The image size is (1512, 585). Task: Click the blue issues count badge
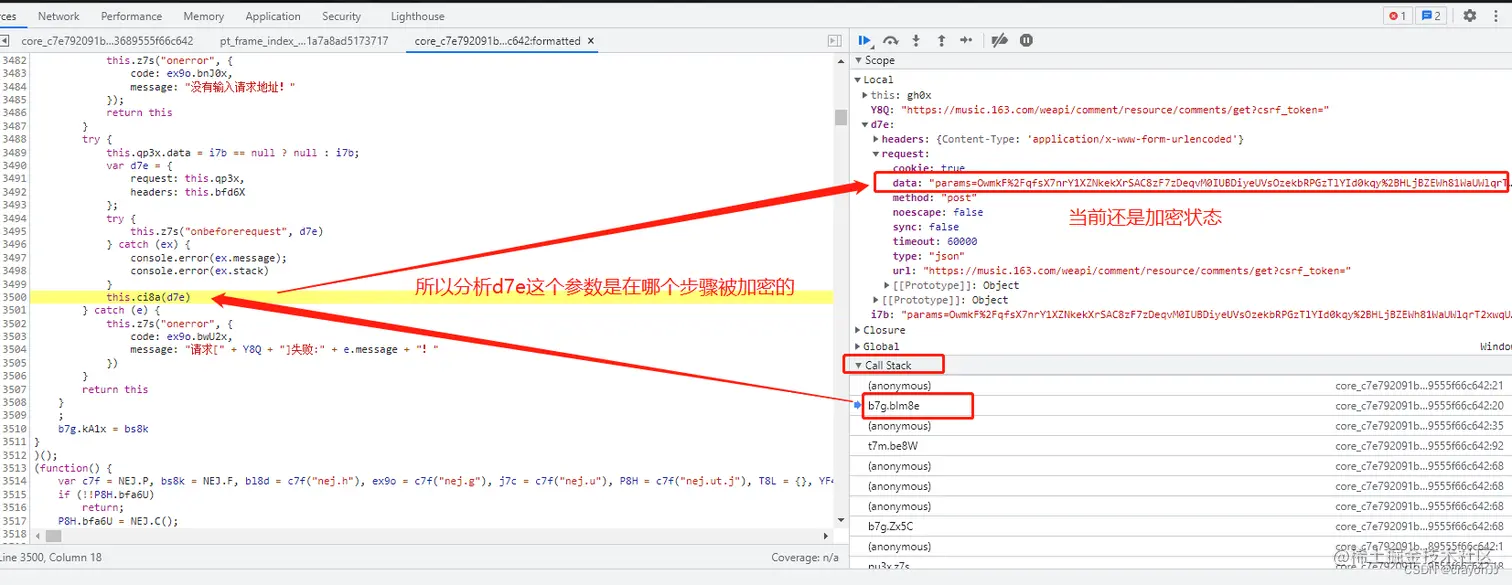click(x=1431, y=15)
